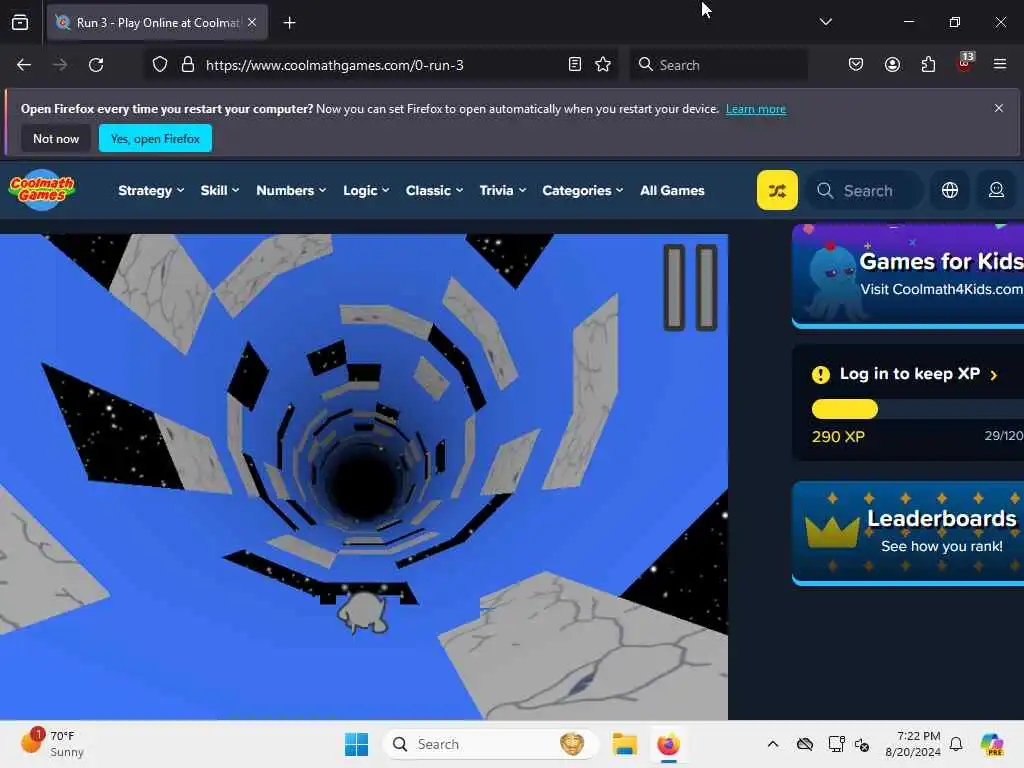The width and height of the screenshot is (1024, 768).
Task: Open the Pocket save icon
Action: pyautogui.click(x=856, y=65)
